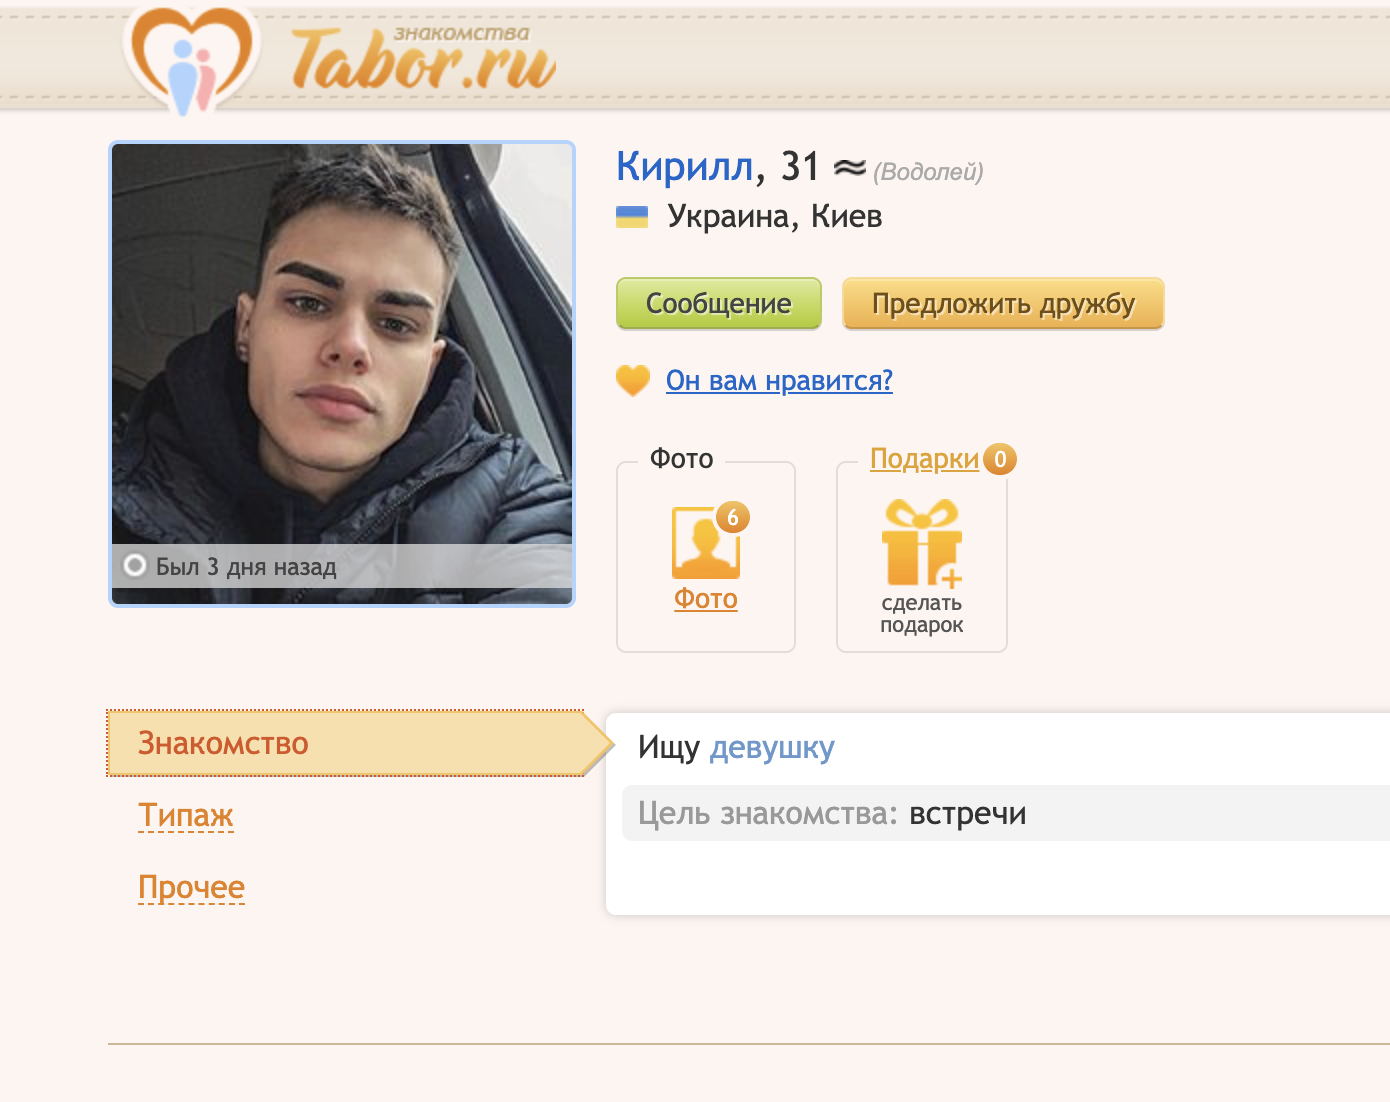1390x1102 pixels.
Task: Click the Ukraine flag icon
Action: tap(632, 217)
